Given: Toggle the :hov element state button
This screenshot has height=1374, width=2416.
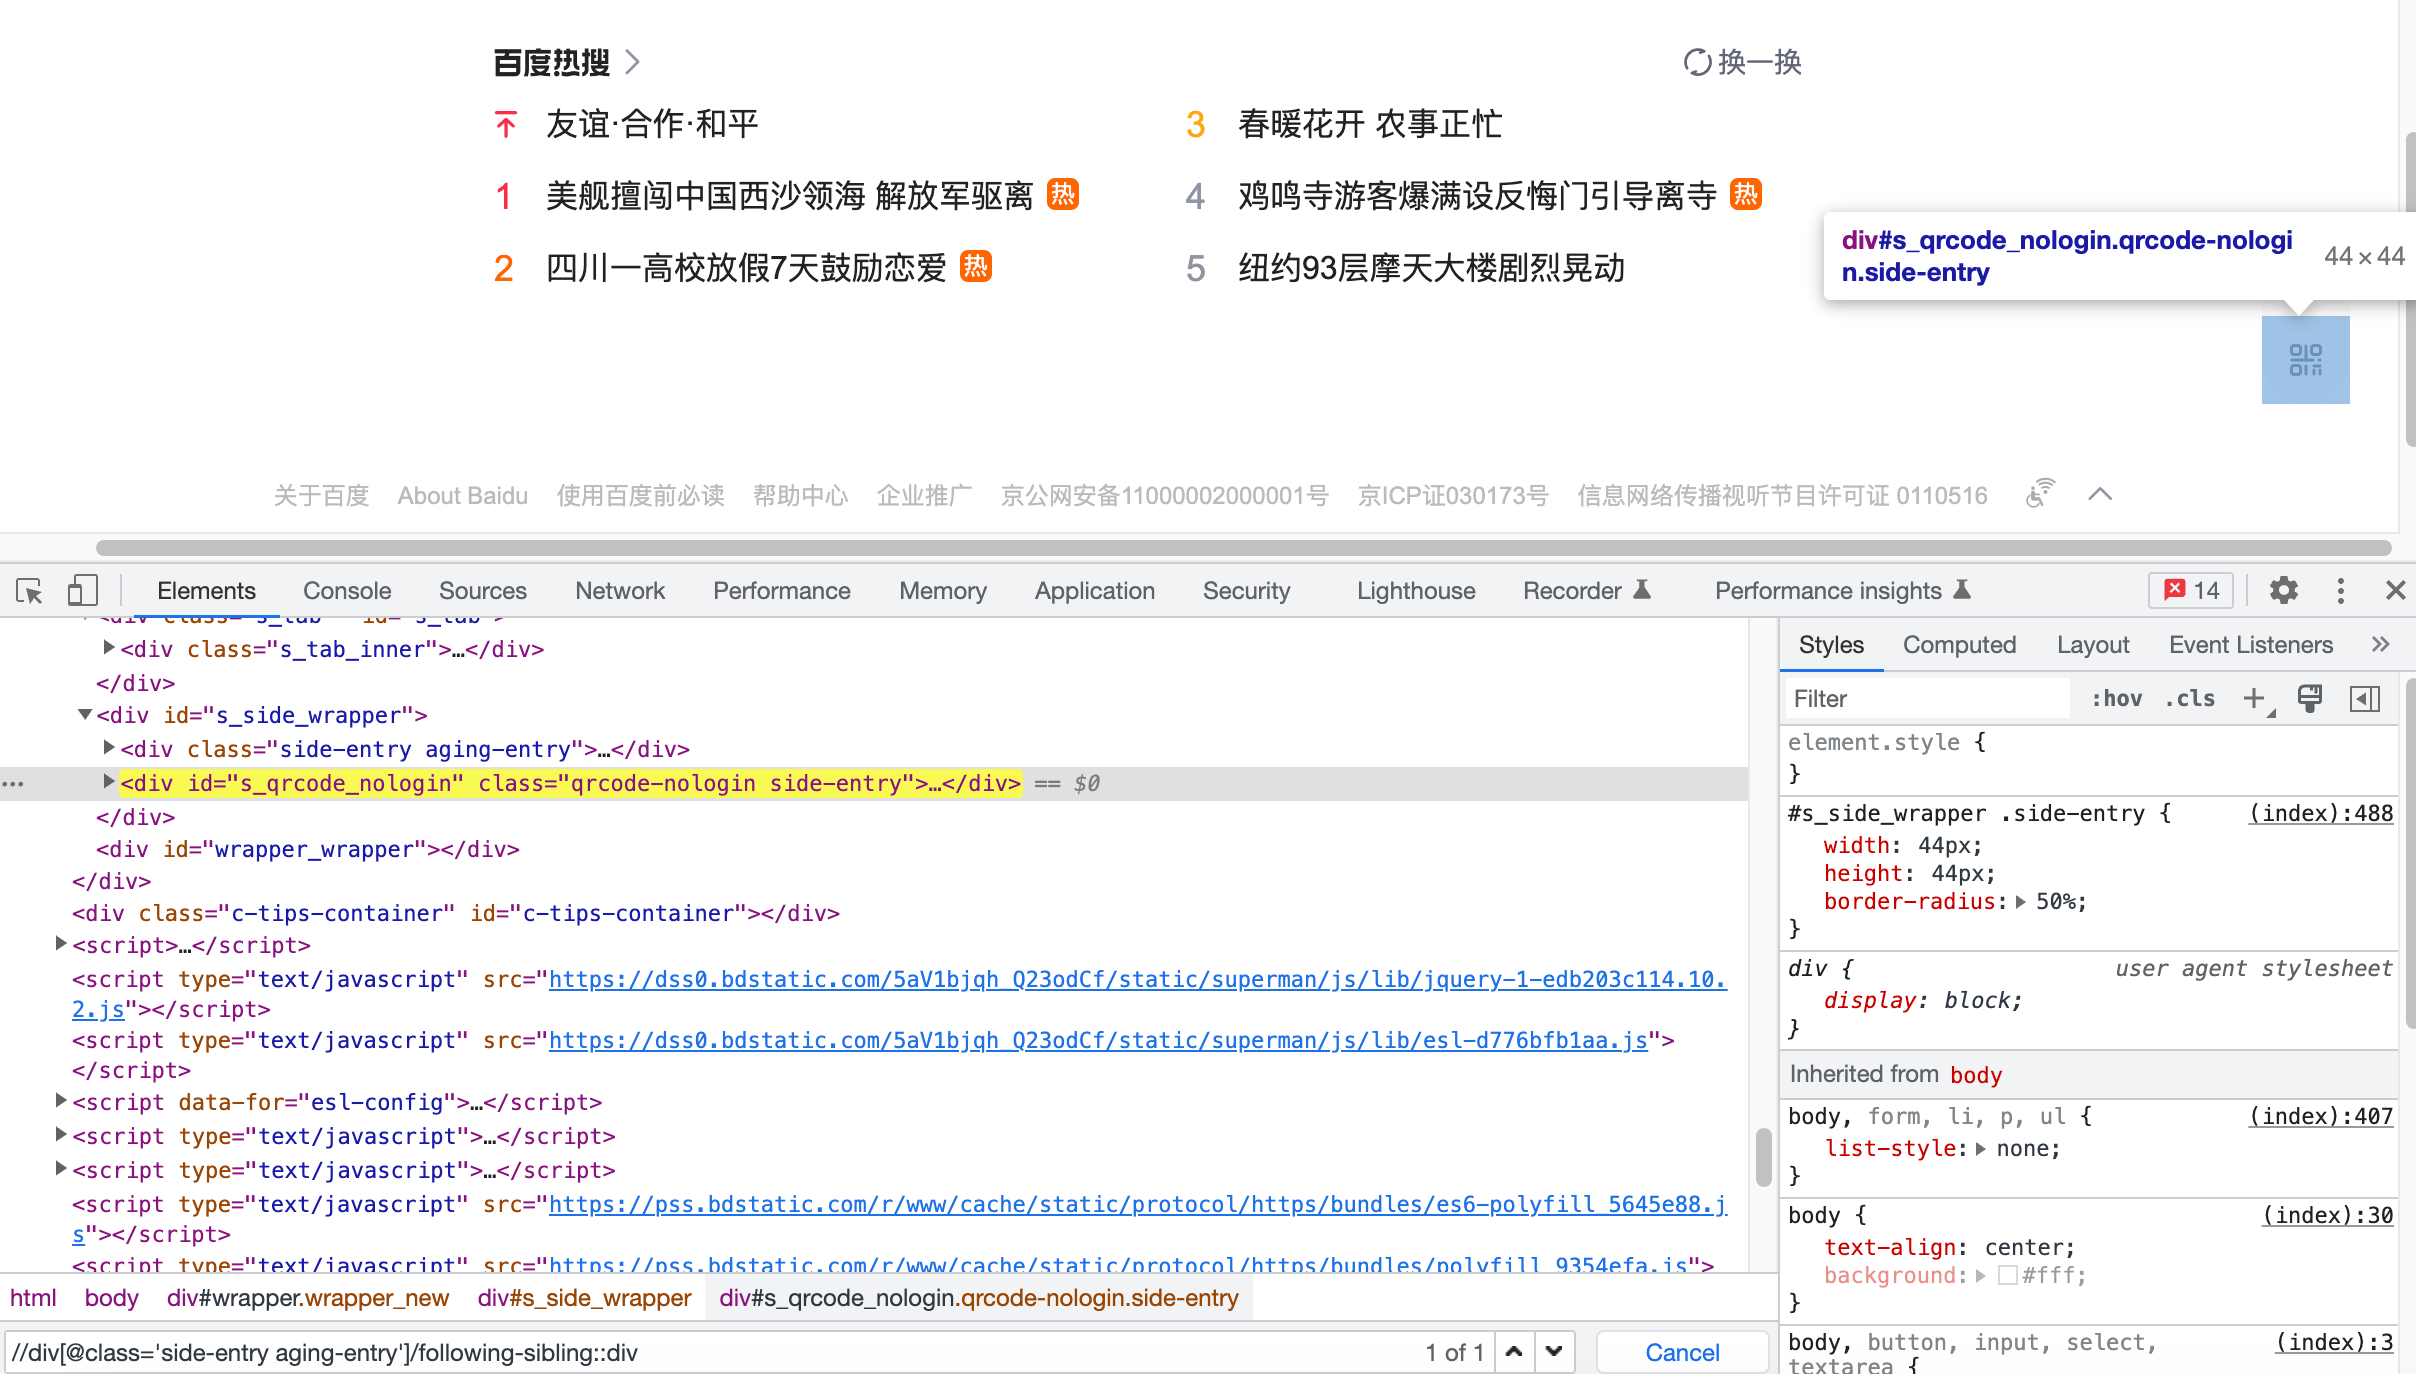Looking at the screenshot, I should 2116,698.
